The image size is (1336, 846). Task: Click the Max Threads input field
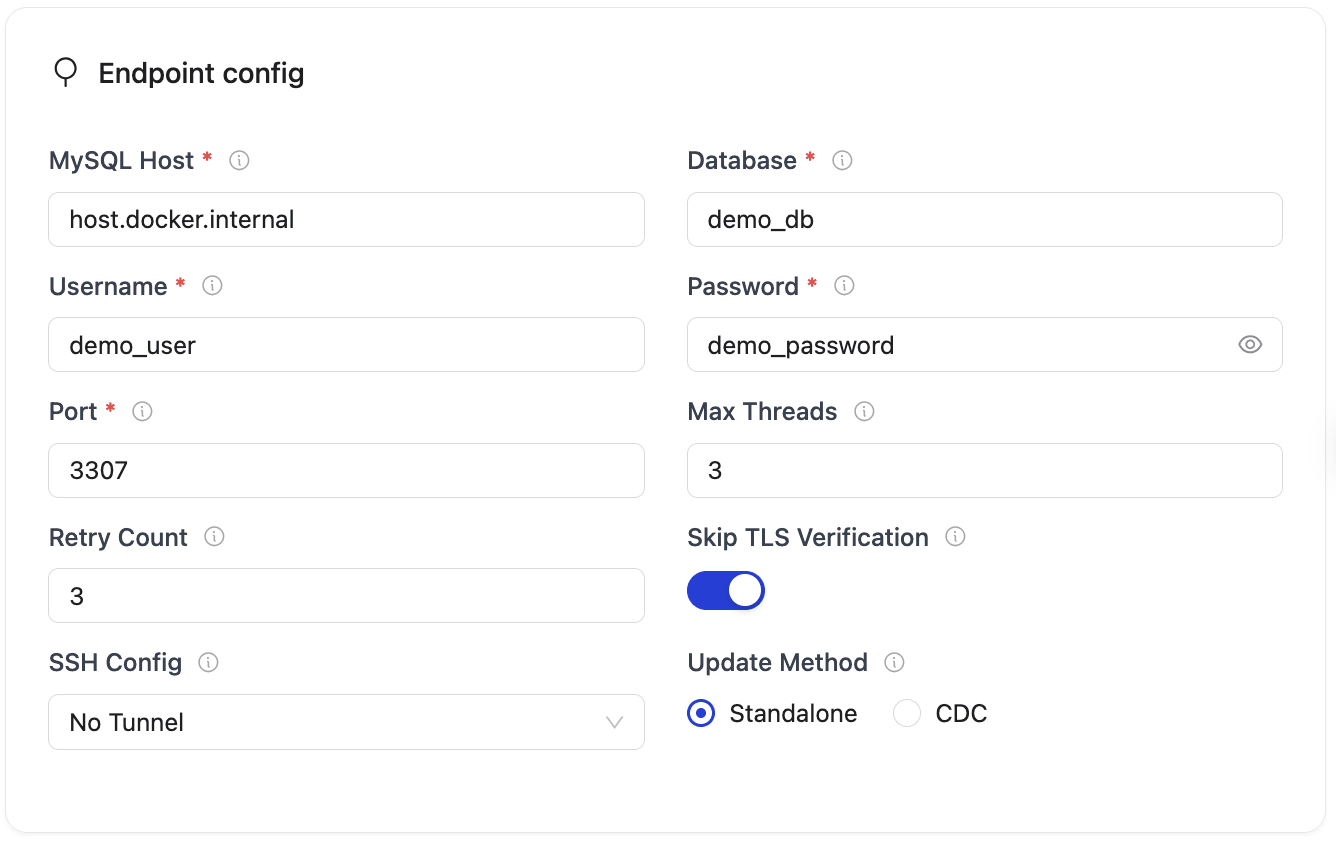coord(984,470)
